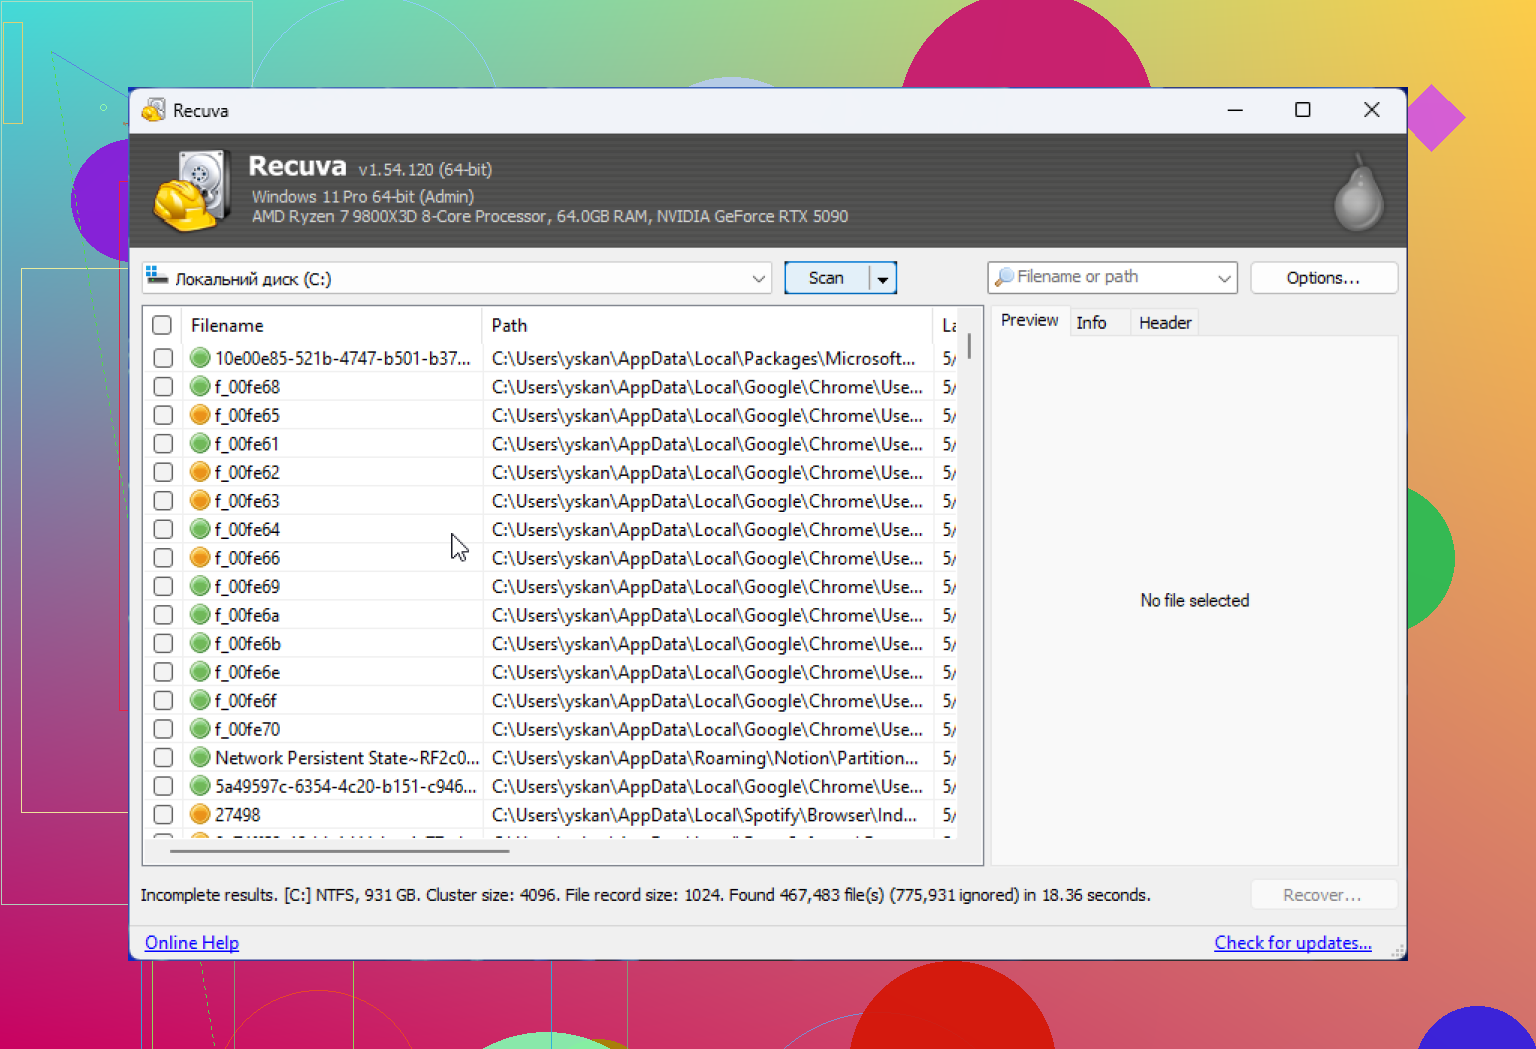Click the Recover button
The width and height of the screenshot is (1536, 1049).
[1322, 895]
